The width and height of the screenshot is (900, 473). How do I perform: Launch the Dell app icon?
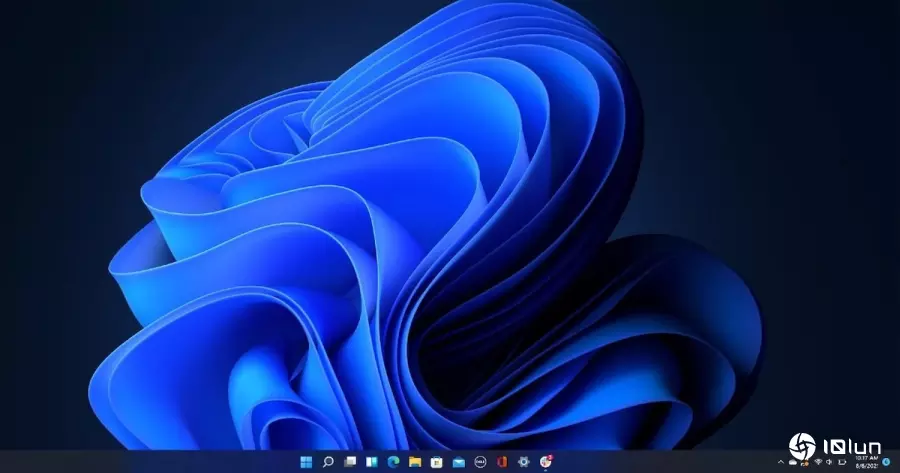[480, 462]
